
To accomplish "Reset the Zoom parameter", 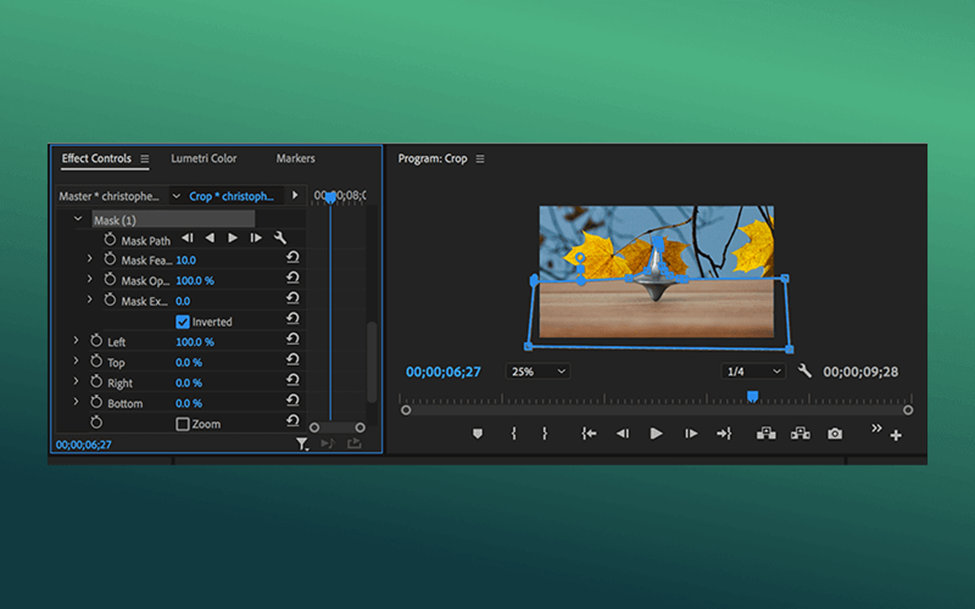I will [x=292, y=422].
